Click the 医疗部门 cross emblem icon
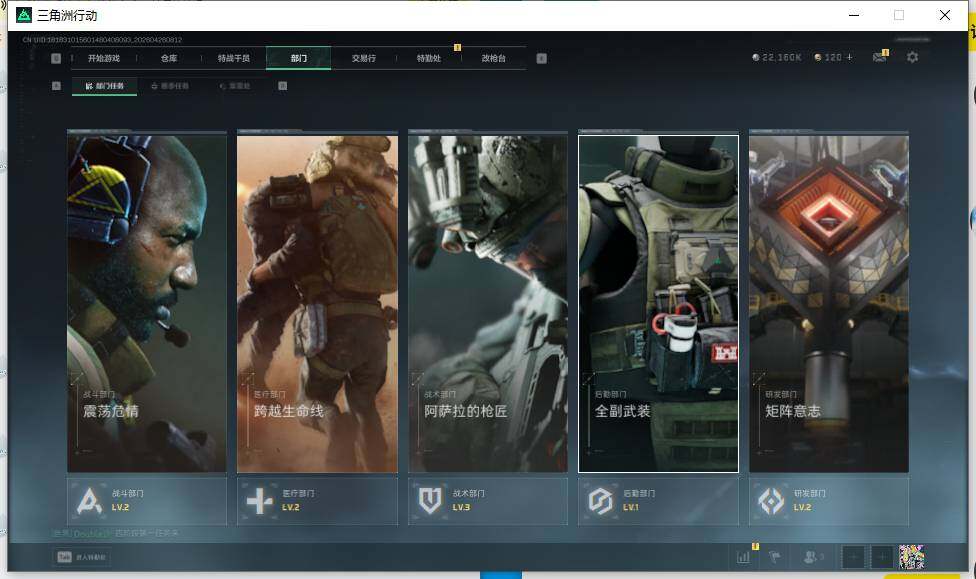 coord(260,501)
